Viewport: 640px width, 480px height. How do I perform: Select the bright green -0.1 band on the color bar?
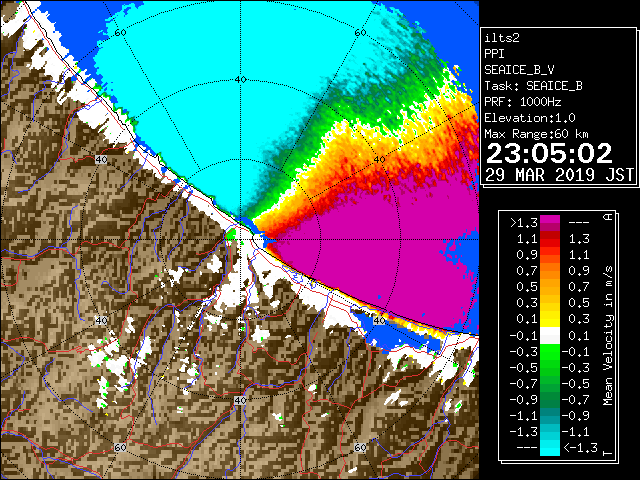point(550,352)
